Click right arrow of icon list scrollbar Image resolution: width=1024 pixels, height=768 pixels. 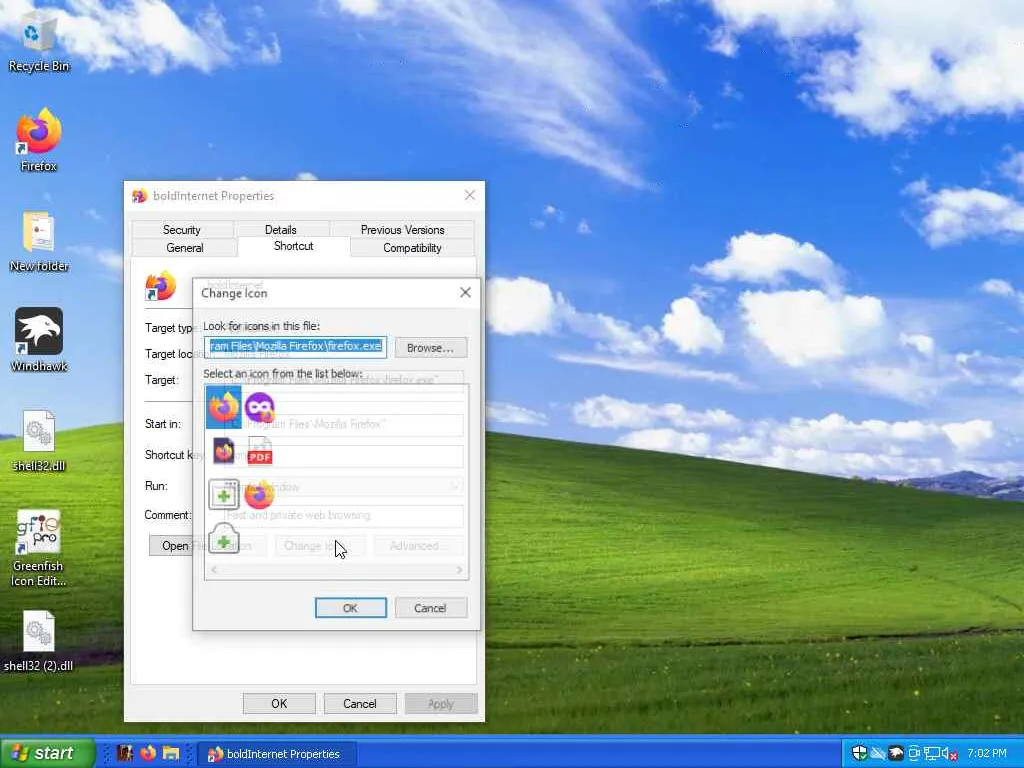click(x=460, y=570)
